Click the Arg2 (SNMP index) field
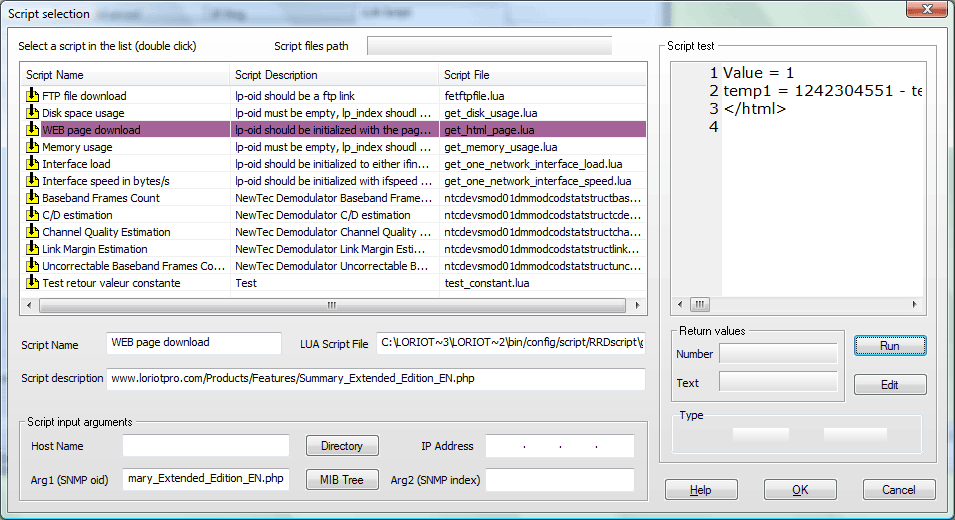The height and width of the screenshot is (520, 955). [x=560, y=479]
